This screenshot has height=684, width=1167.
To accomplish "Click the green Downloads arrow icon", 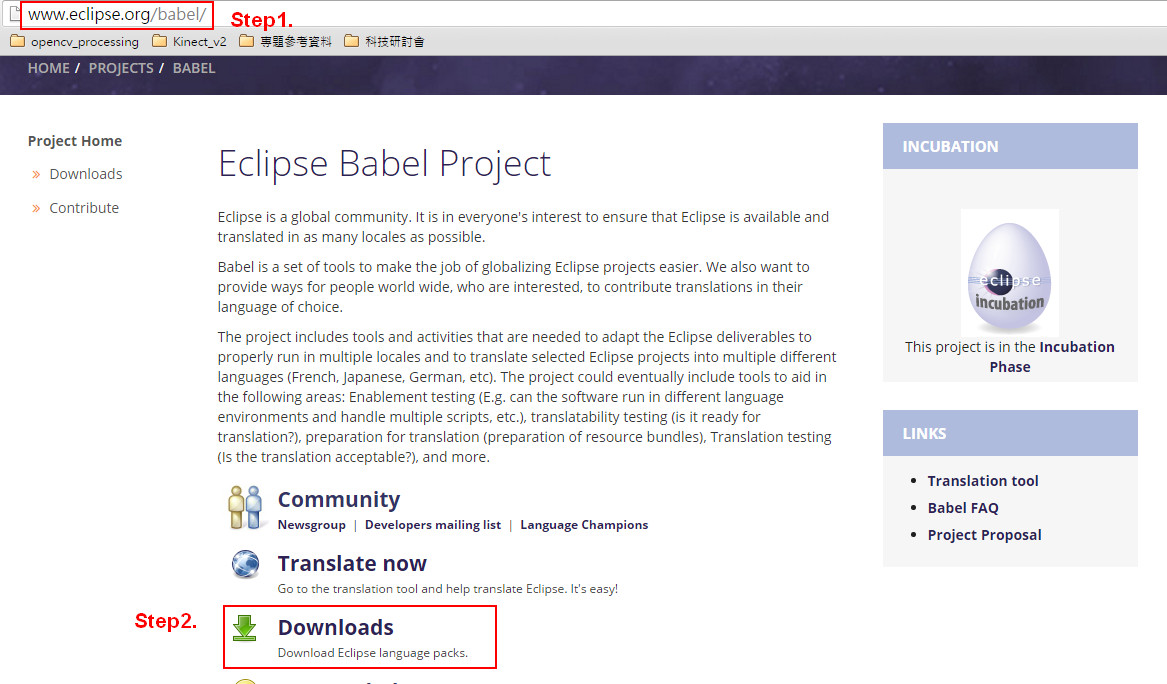I will point(244,628).
